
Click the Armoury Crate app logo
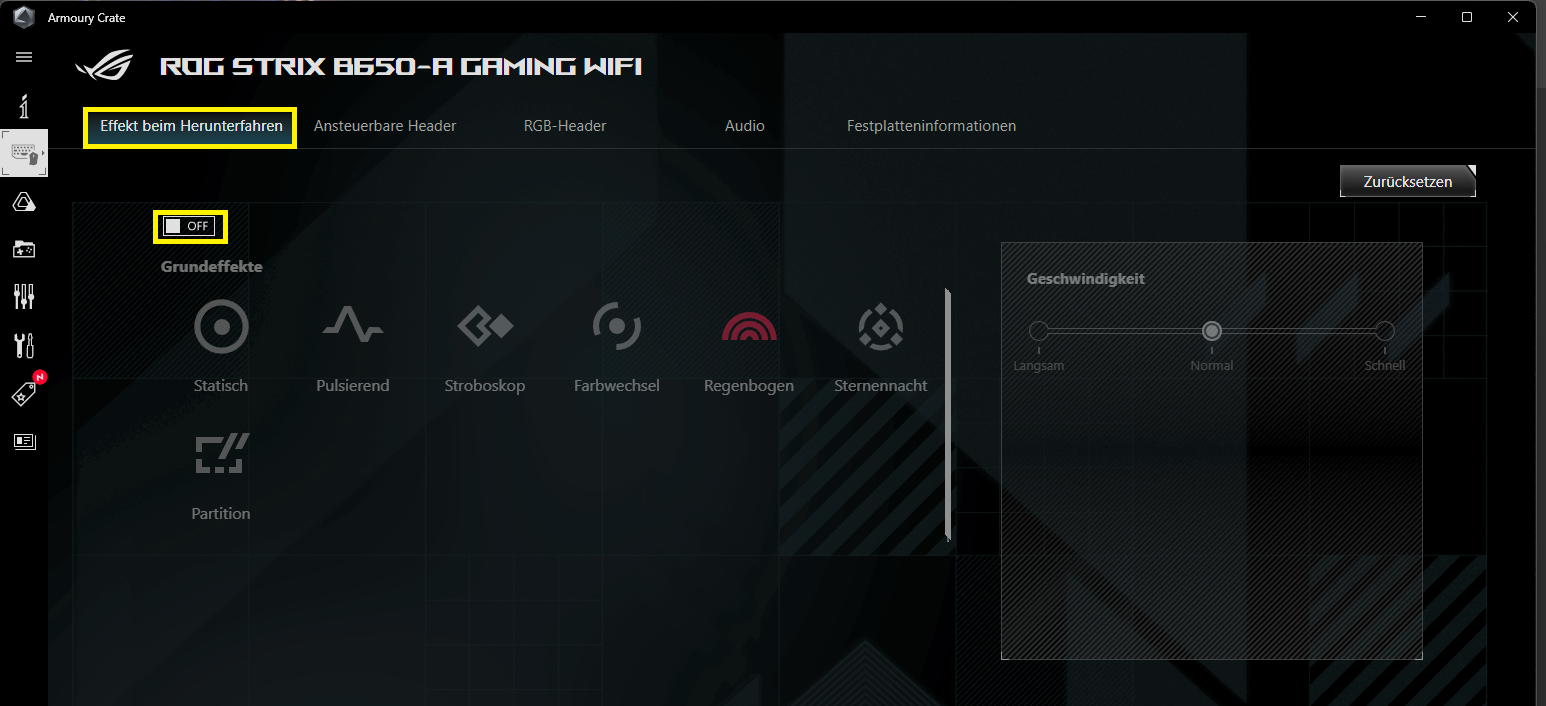(25, 18)
